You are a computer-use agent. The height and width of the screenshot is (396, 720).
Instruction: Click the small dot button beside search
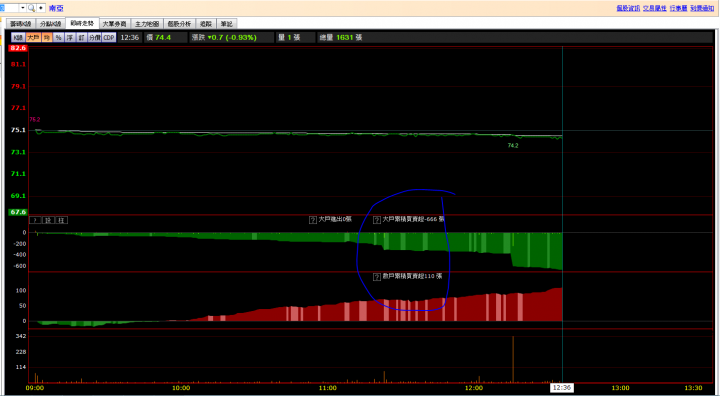pyautogui.click(x=41, y=8)
